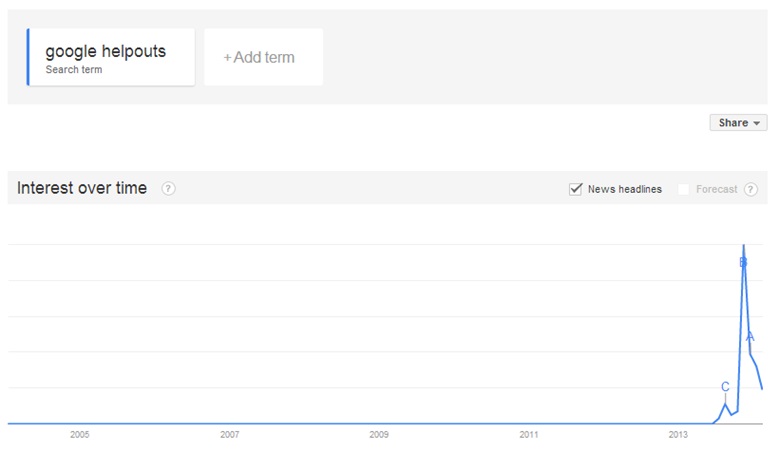Click the 2005 axis label

pyautogui.click(x=80, y=435)
